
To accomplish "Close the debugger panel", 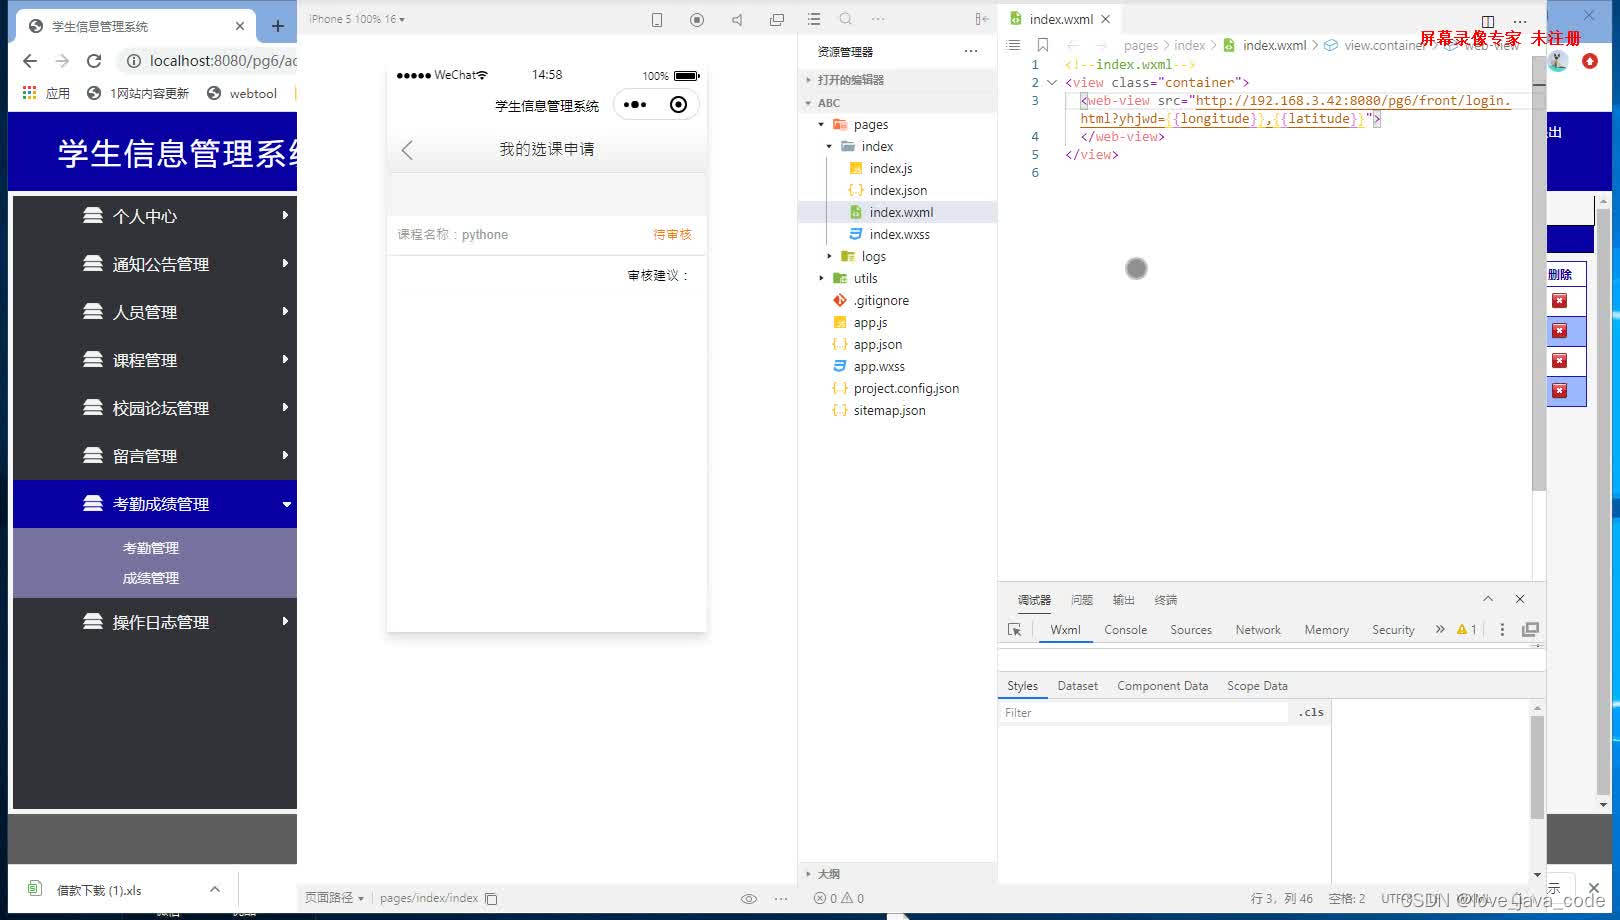I will (1520, 599).
